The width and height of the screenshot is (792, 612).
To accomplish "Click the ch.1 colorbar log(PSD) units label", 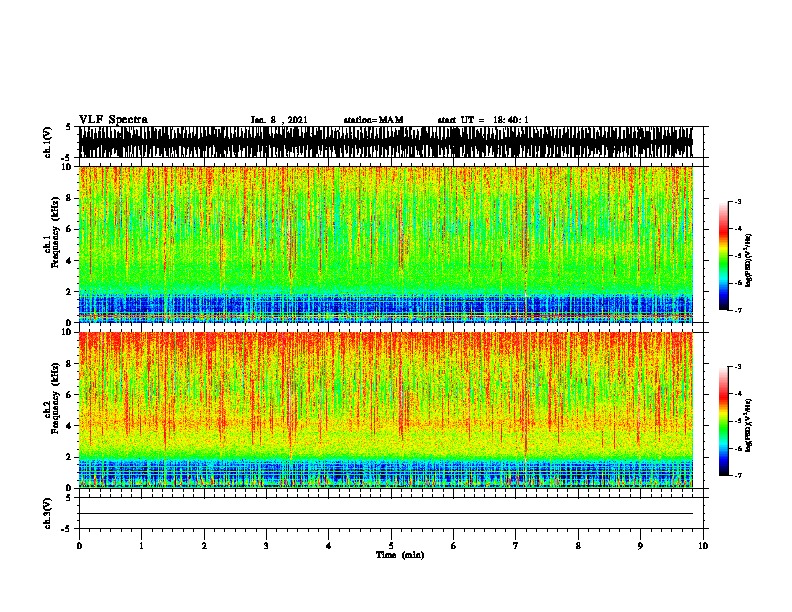I will tap(749, 261).
